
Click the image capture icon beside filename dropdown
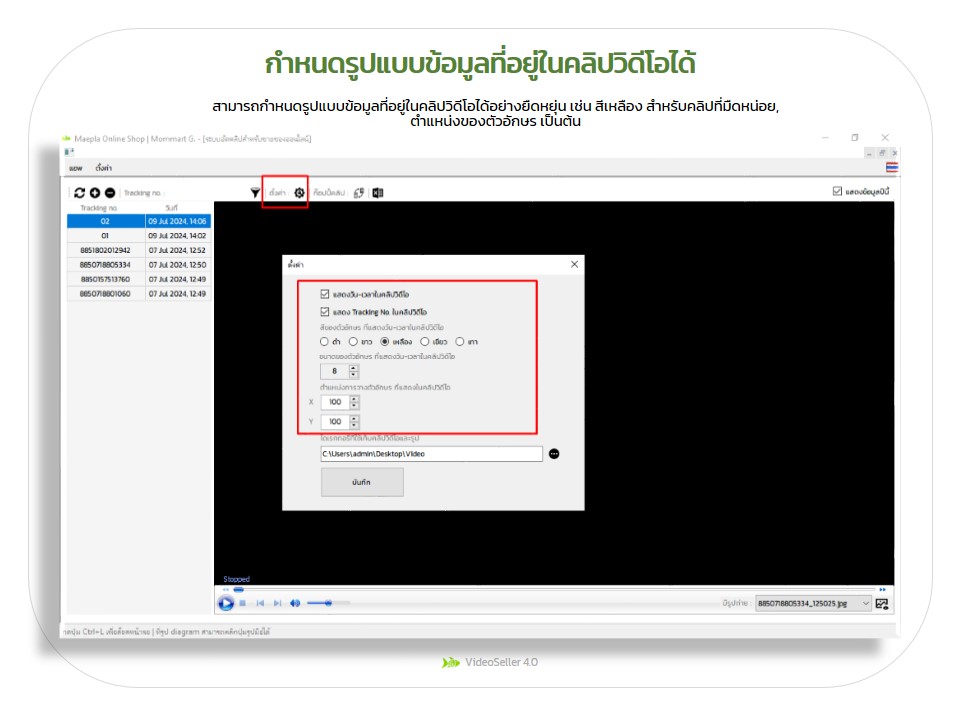881,603
